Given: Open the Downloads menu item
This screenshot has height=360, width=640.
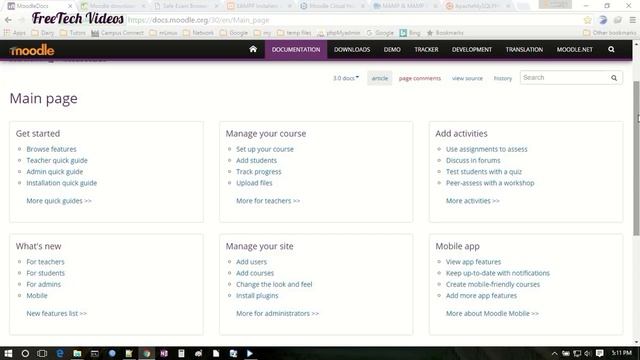Looking at the screenshot, I should click(x=352, y=49).
